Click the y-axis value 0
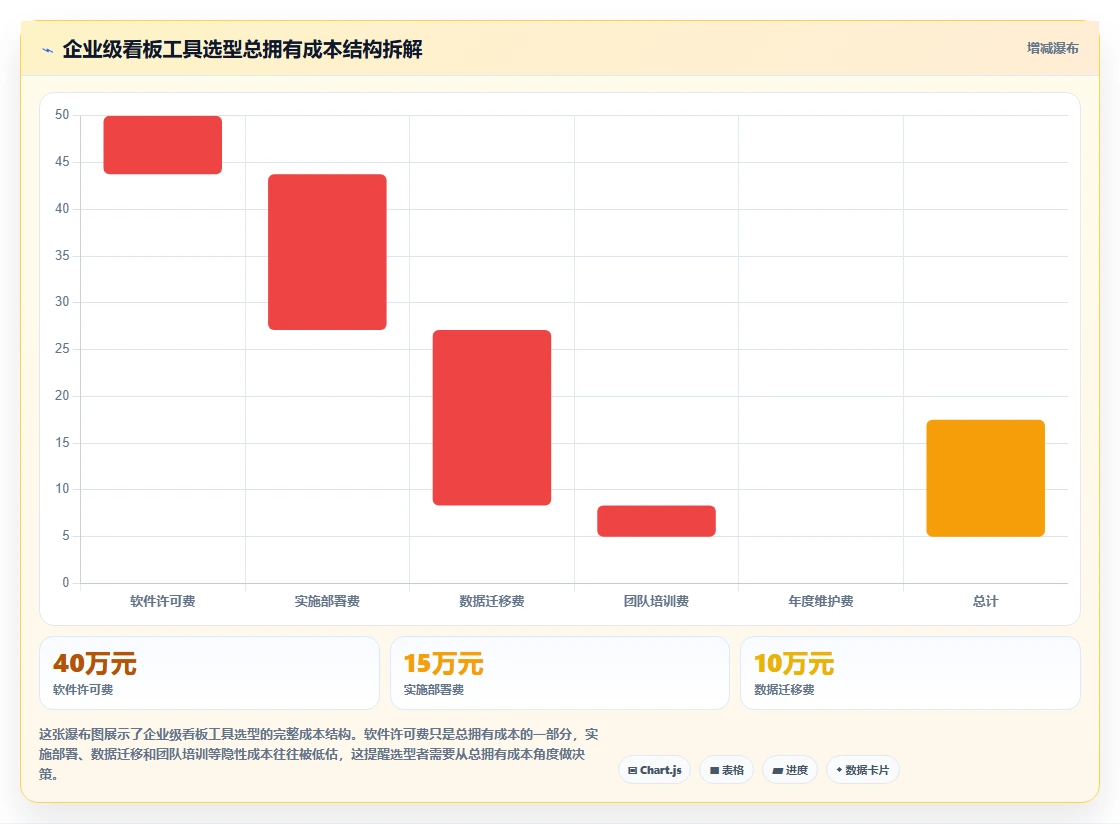The image size is (1120, 824). (66, 583)
